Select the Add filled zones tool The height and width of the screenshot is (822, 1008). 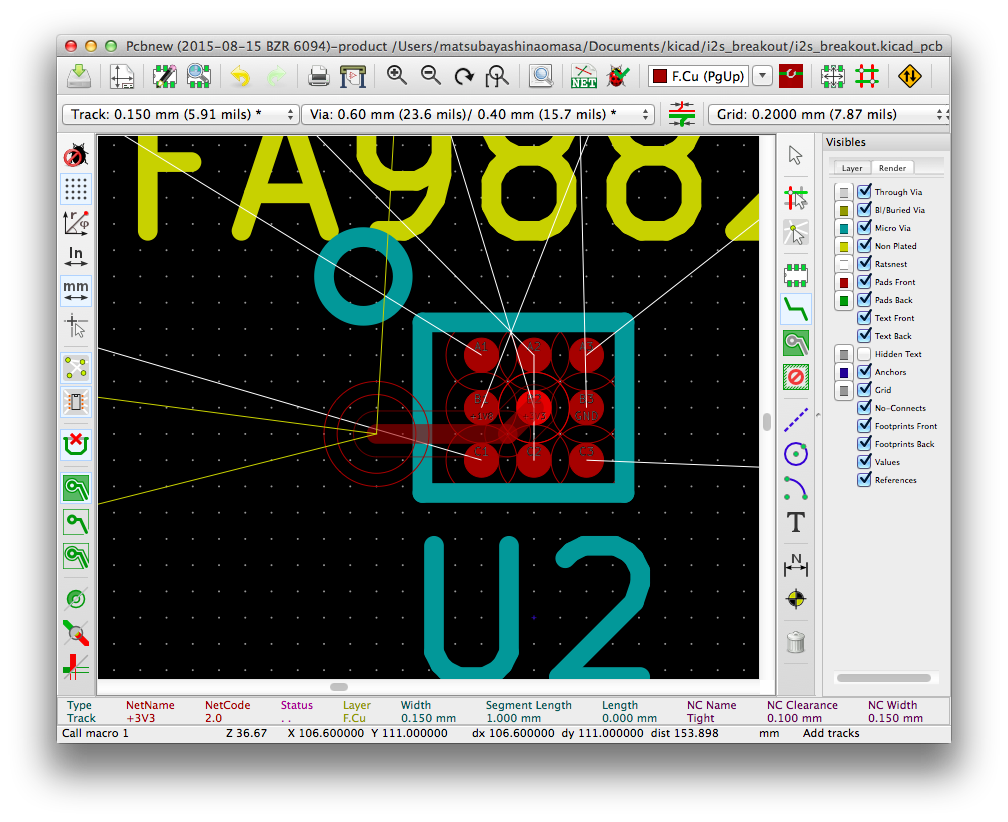[x=796, y=343]
